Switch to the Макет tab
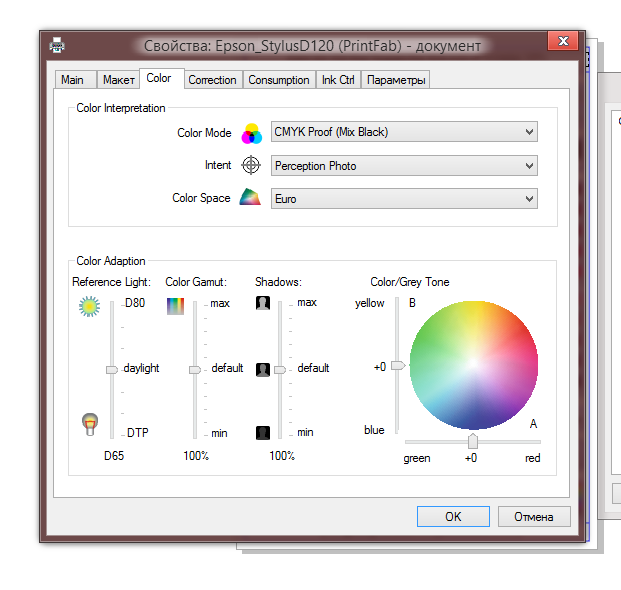 coord(118,80)
